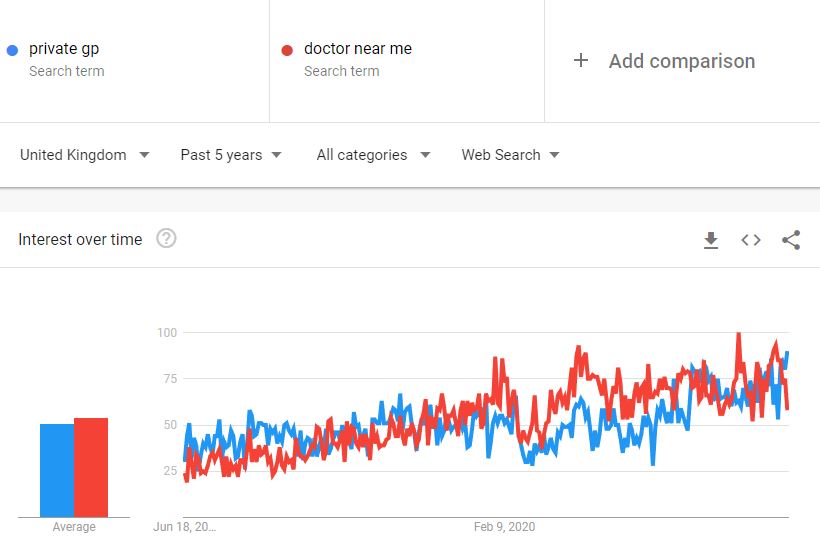Edit the private gp search term

[64, 49]
